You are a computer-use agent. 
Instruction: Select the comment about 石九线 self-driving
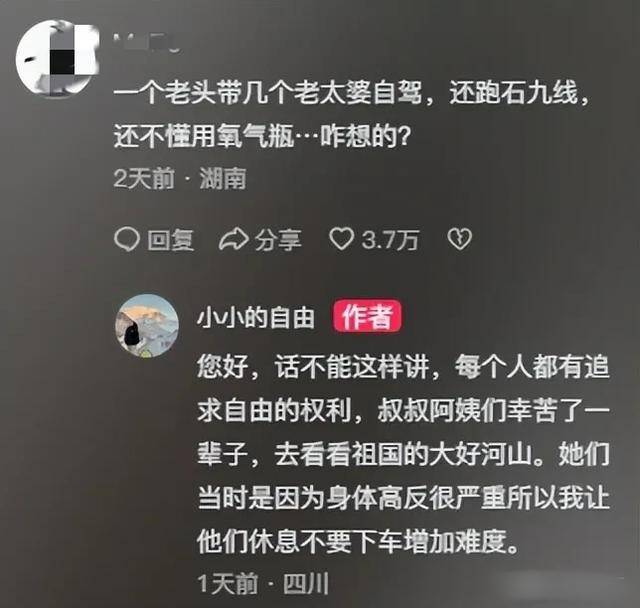352,115
